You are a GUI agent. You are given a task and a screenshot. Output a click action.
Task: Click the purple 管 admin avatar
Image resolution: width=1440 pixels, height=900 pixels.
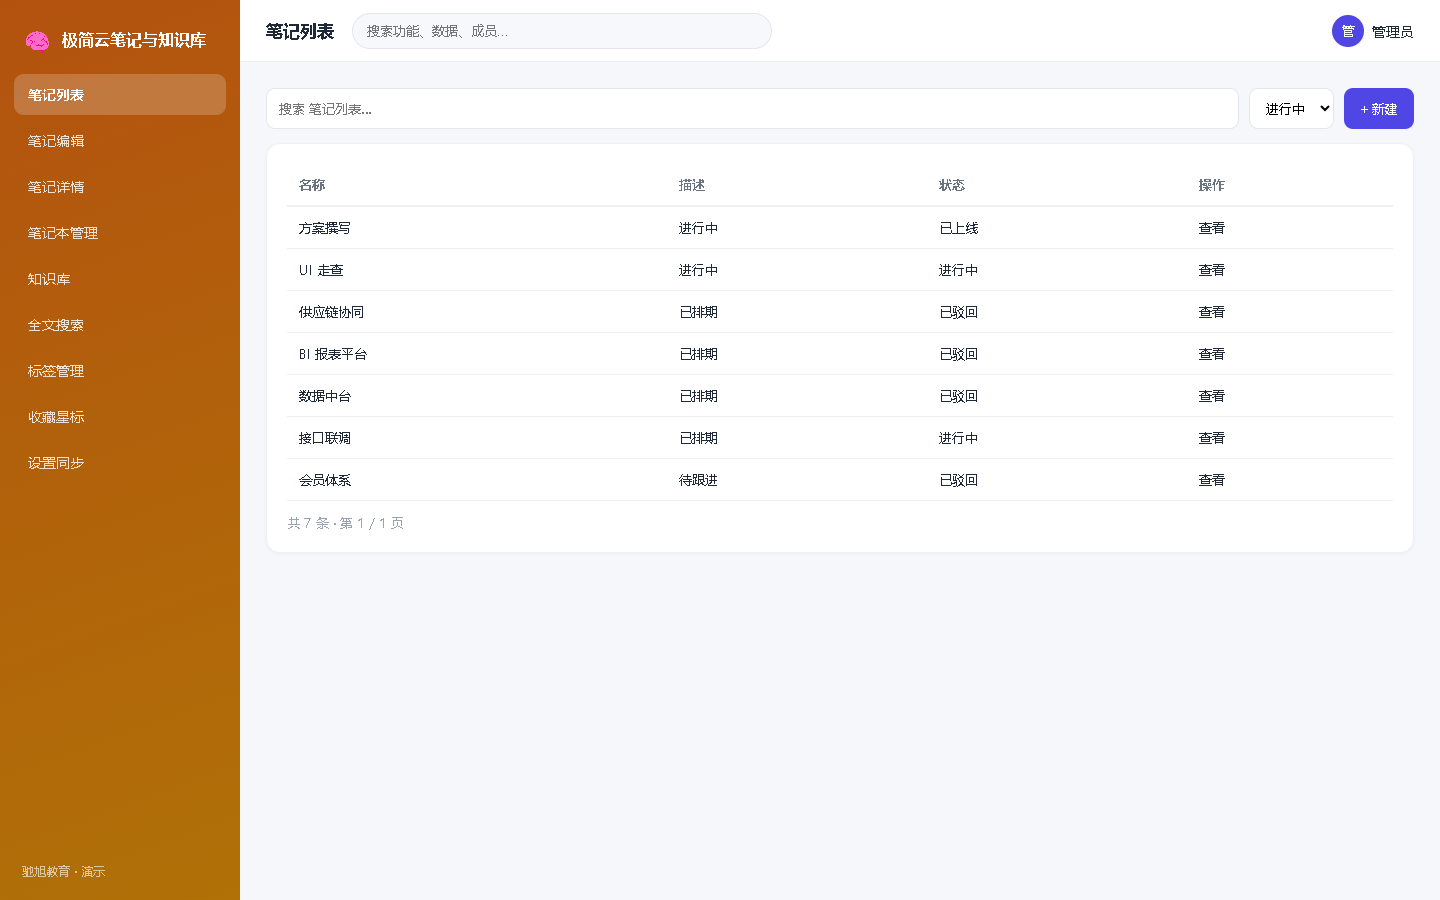tap(1348, 31)
